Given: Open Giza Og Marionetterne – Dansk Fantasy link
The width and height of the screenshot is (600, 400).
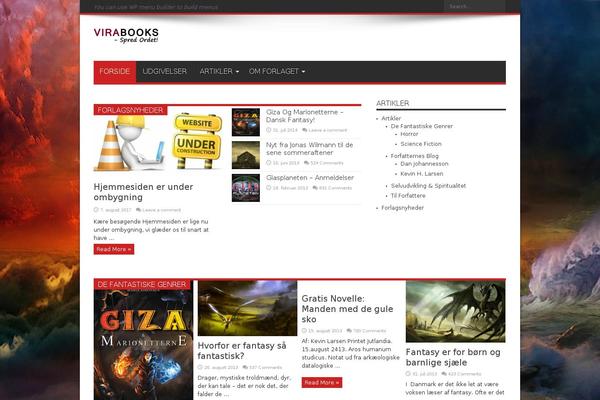Looking at the screenshot, I should tap(304, 116).
